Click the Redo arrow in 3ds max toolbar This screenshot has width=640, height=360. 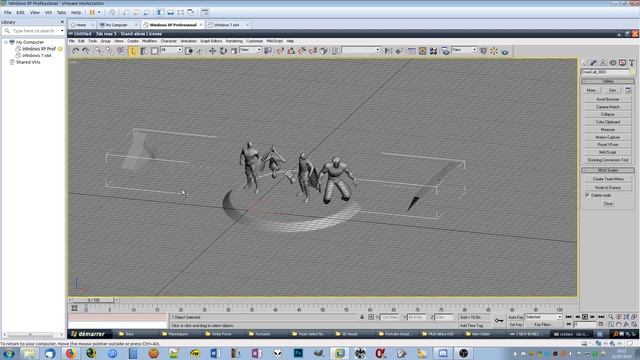click(86, 51)
